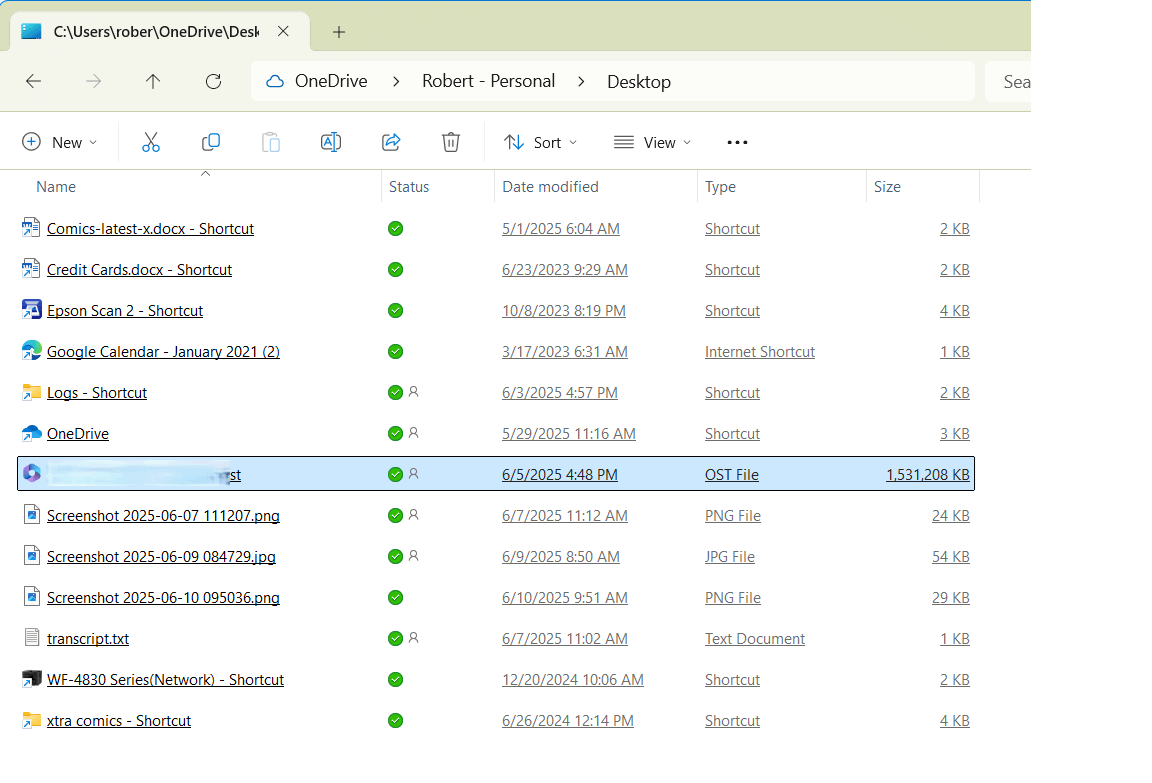Click the Paste clipboard icon
The width and height of the screenshot is (1152, 783).
click(271, 142)
